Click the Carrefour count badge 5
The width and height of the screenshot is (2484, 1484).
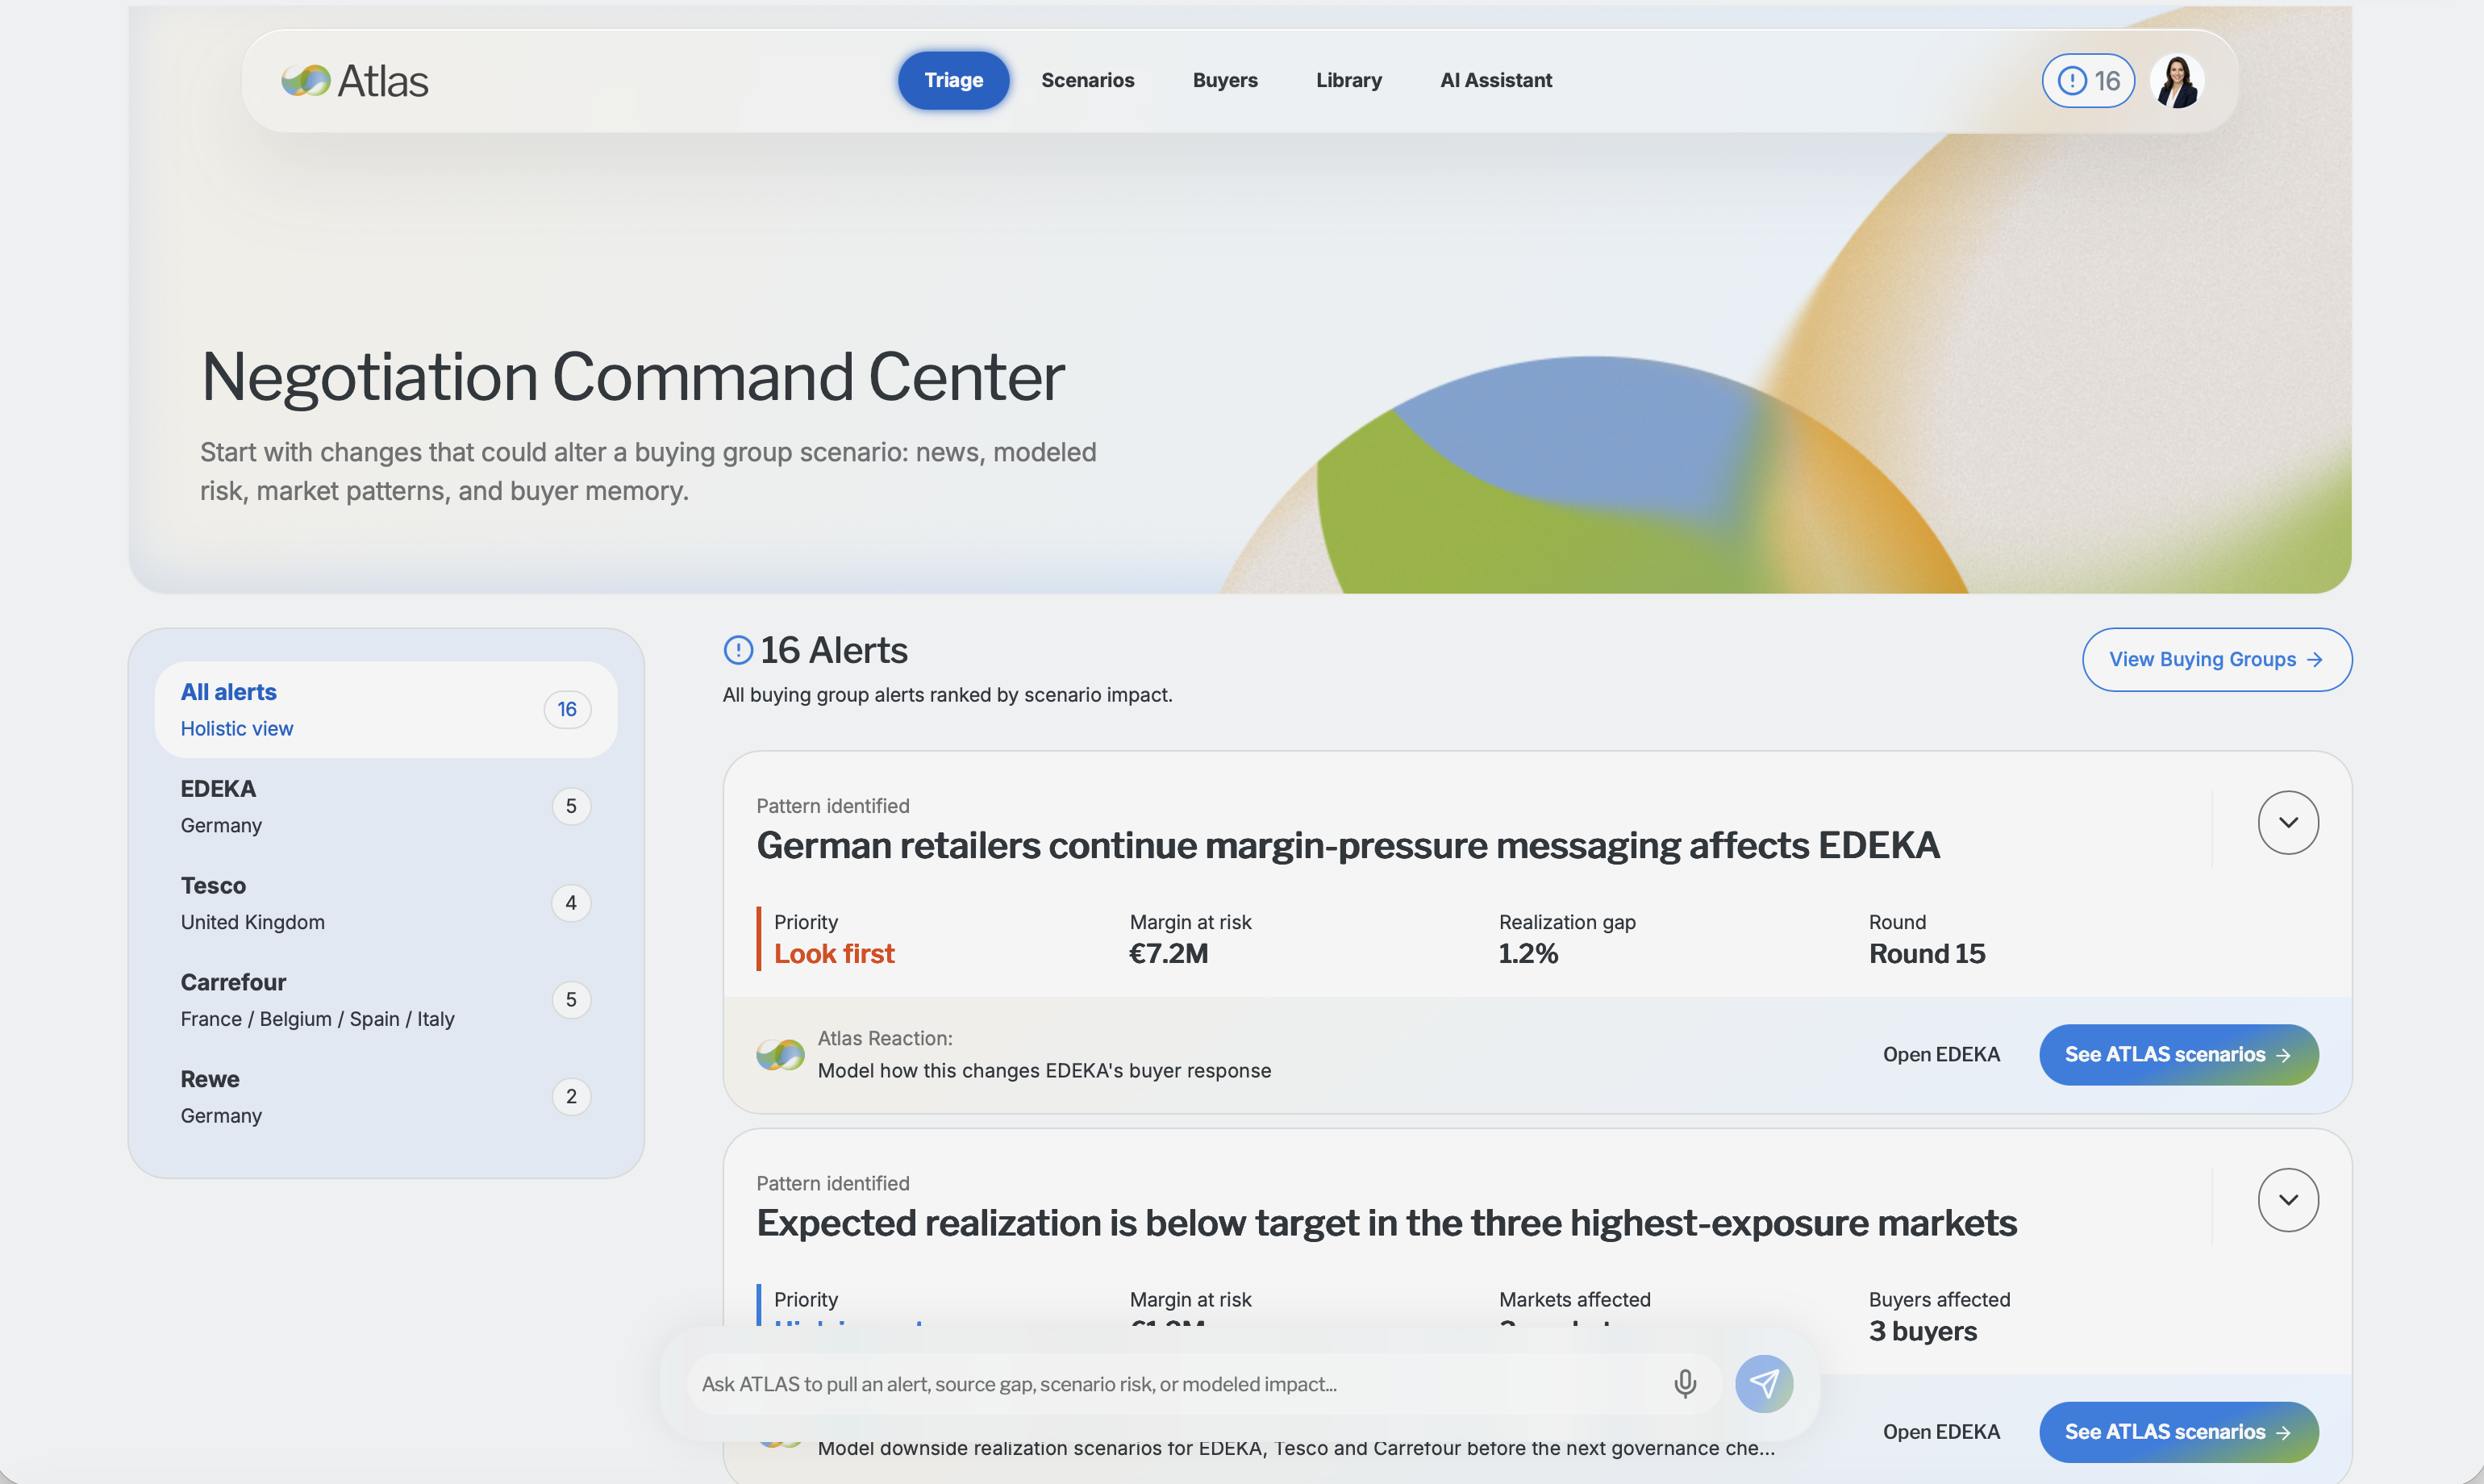pos(571,1000)
